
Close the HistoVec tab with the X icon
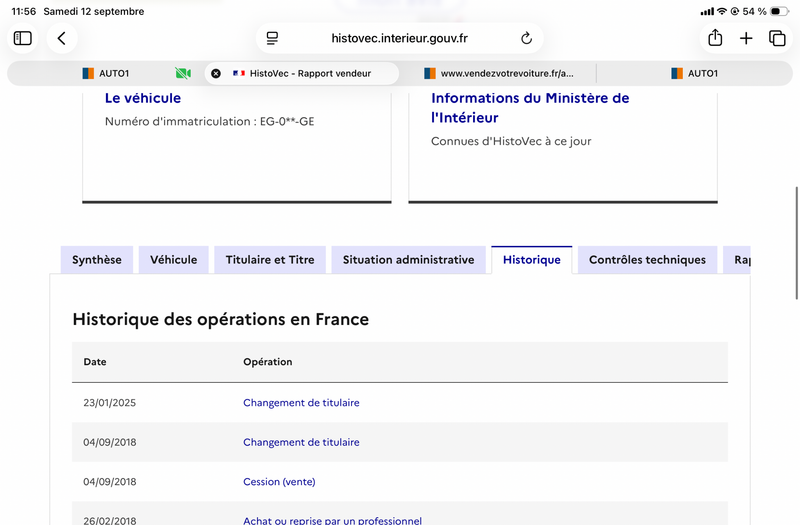[216, 73]
